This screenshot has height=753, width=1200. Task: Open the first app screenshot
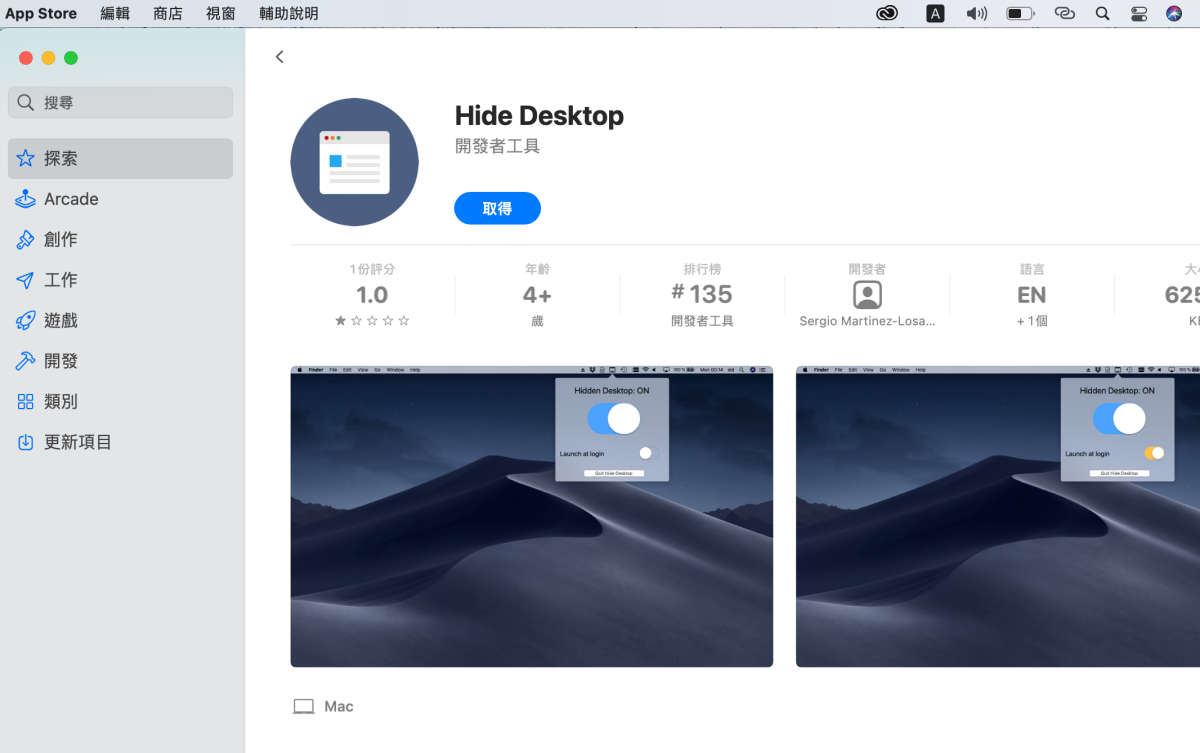pyautogui.click(x=531, y=516)
